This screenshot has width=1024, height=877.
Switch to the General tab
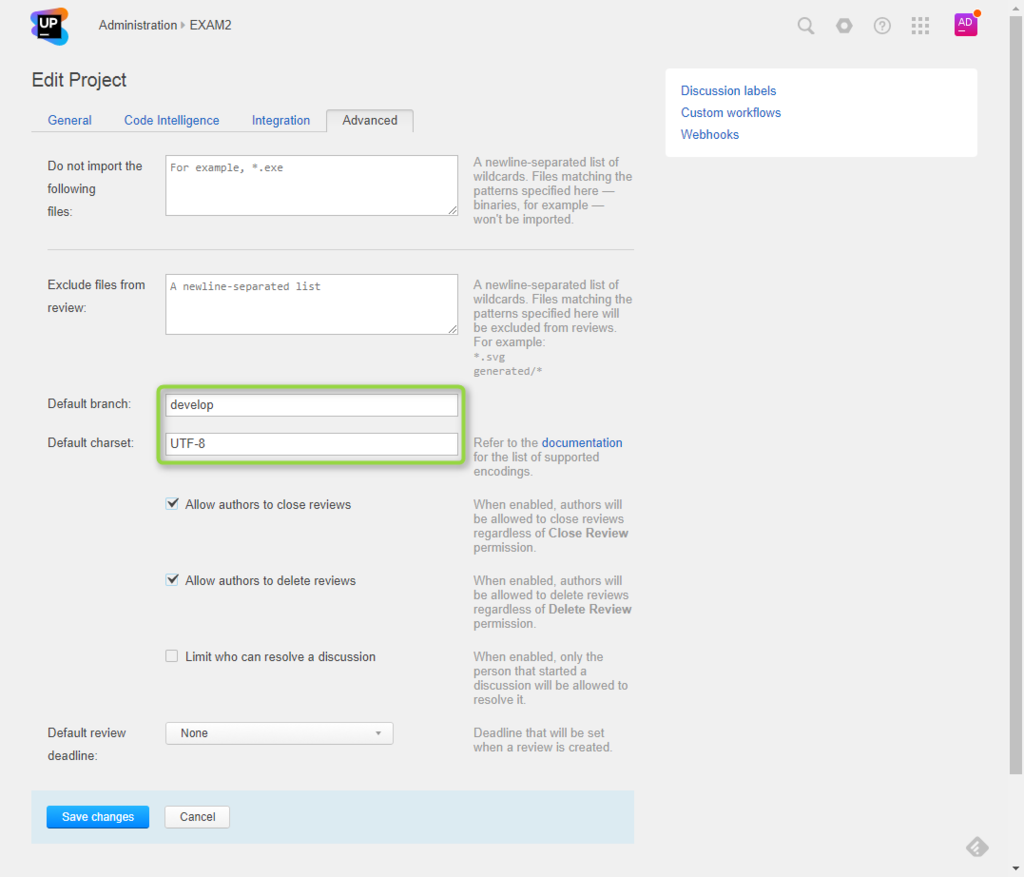(x=69, y=120)
